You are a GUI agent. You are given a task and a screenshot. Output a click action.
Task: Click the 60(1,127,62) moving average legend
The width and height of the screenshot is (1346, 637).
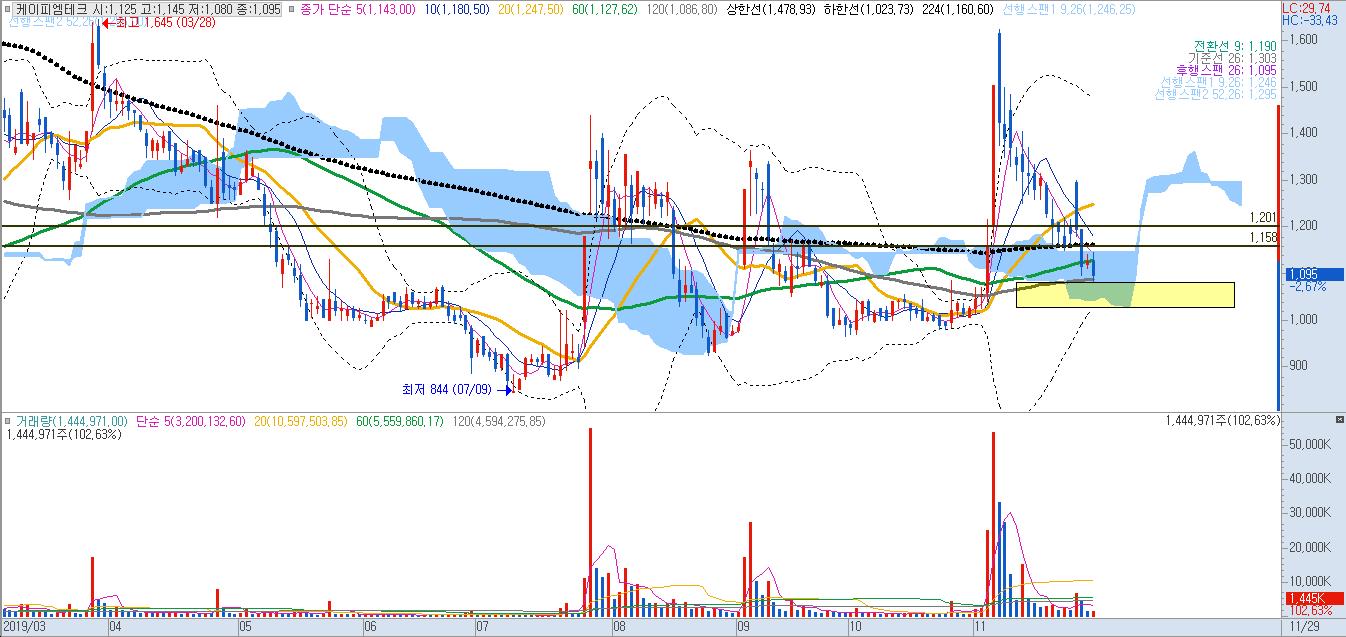604,8
